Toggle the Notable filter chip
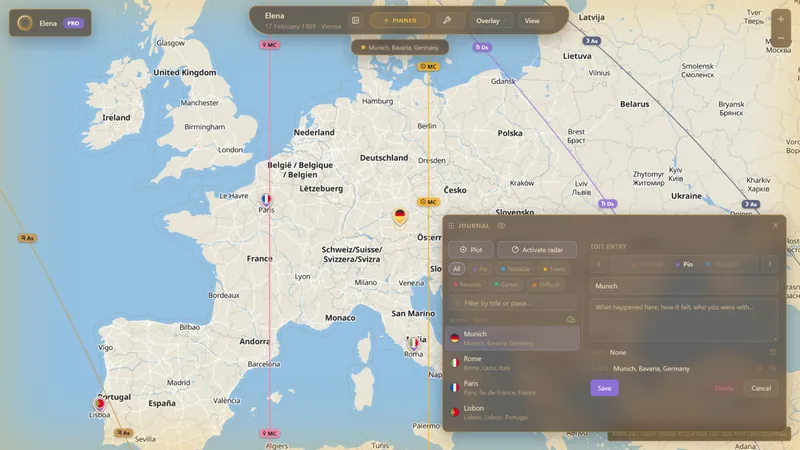Viewport: 800px width, 450px height. coord(515,269)
